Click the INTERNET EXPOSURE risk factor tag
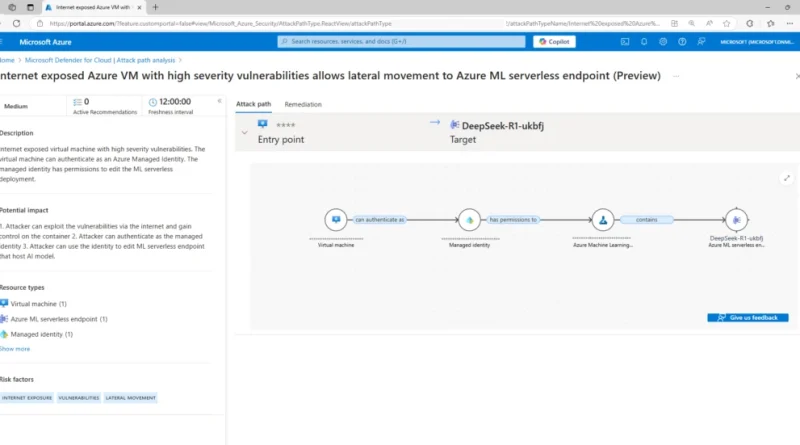800x445 pixels. [x=27, y=398]
